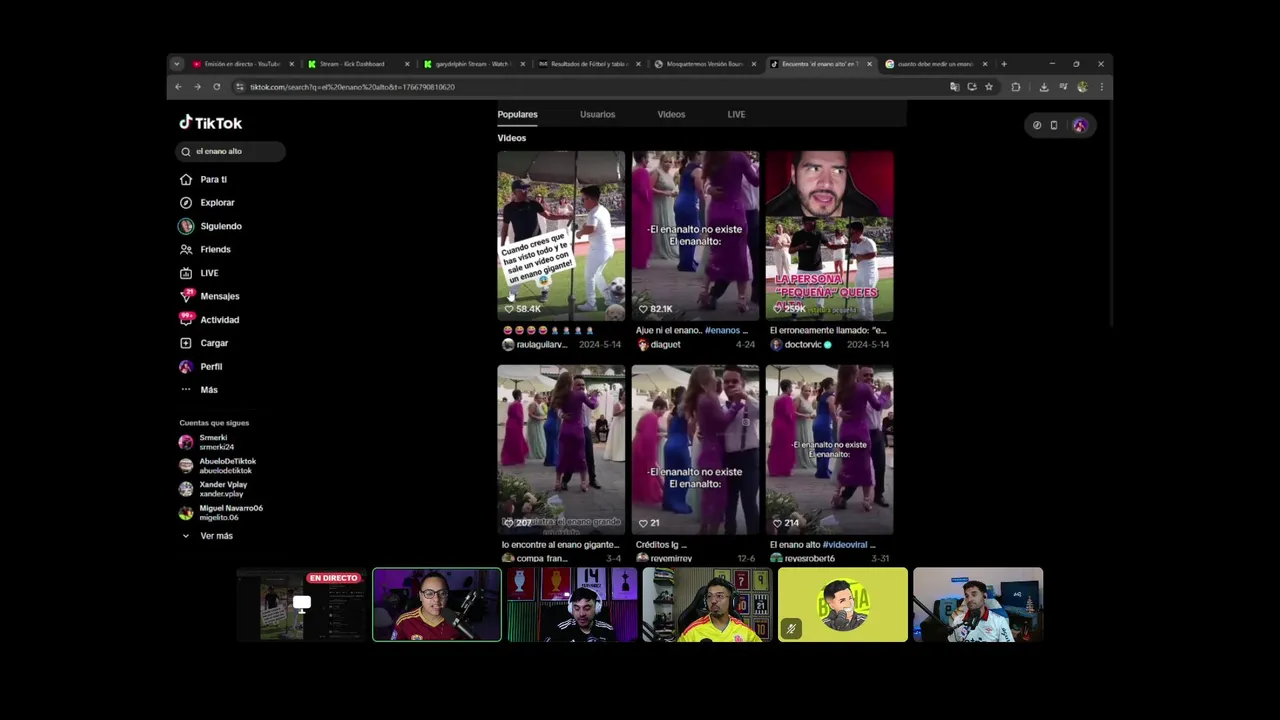Click the translate page icon in address bar

(954, 87)
